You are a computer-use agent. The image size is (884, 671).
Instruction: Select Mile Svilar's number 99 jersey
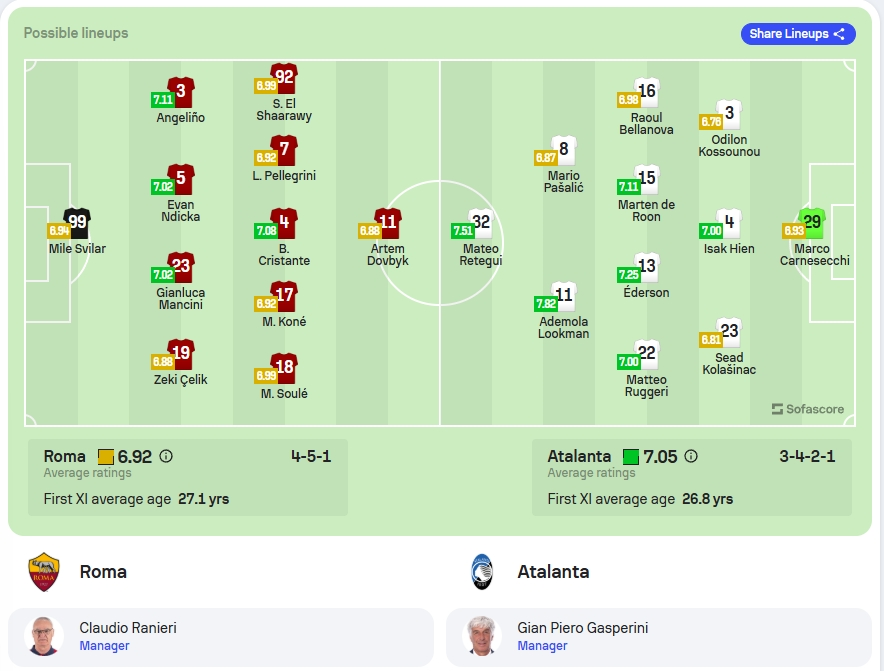(77, 223)
